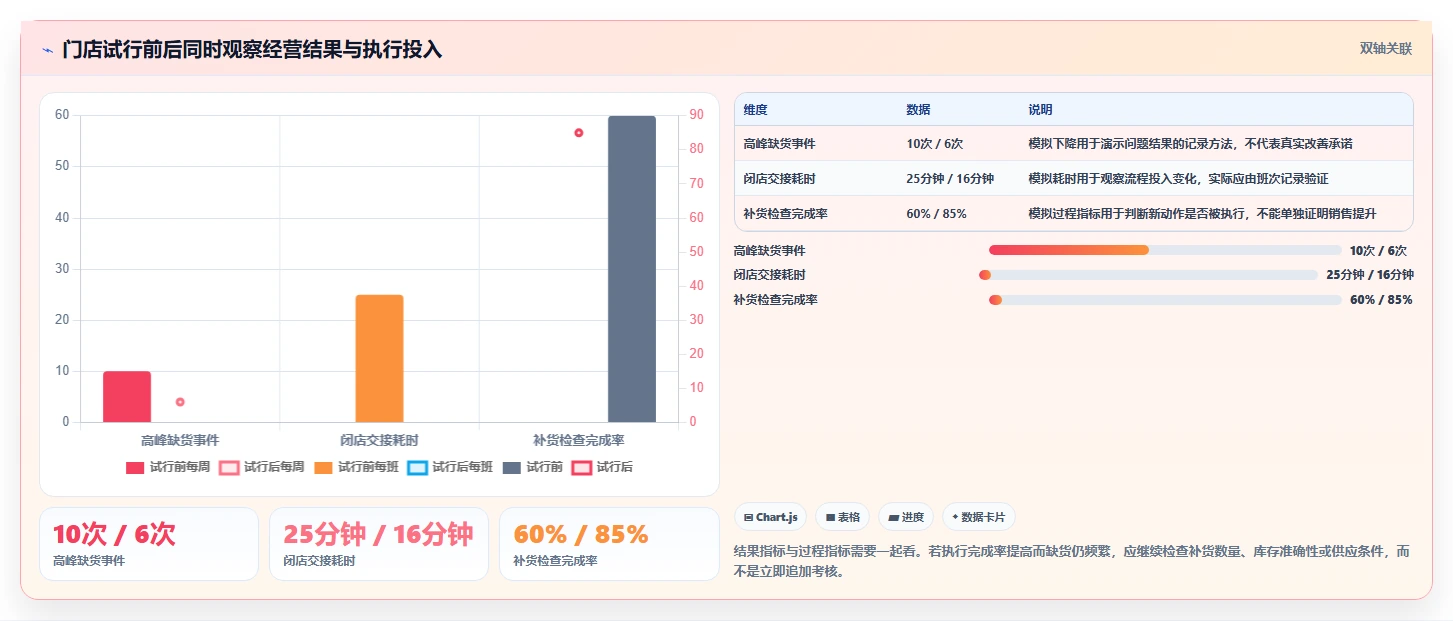Toggle the 试行前每班 legend item

coord(356,467)
